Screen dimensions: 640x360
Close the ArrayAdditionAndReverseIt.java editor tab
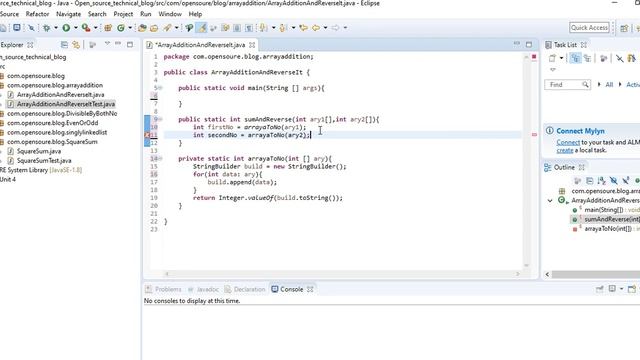pyautogui.click(x=252, y=45)
